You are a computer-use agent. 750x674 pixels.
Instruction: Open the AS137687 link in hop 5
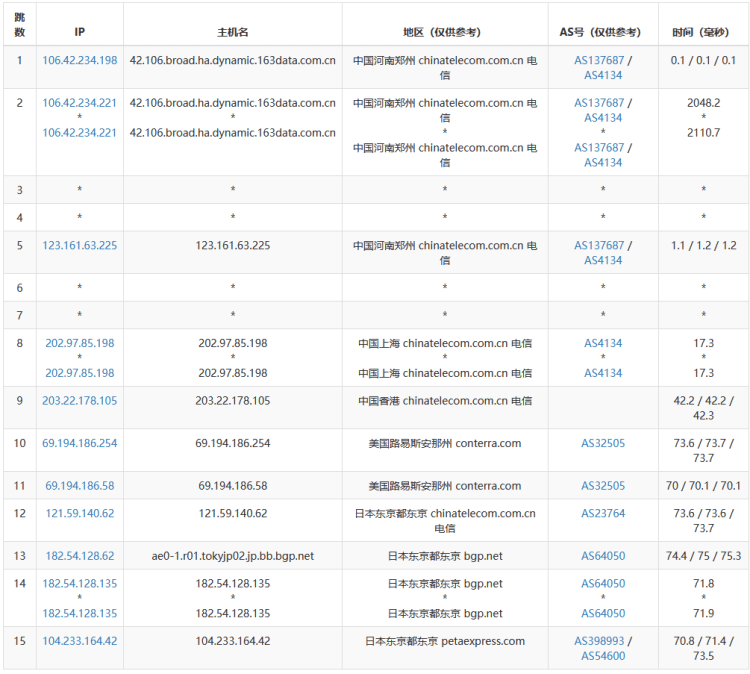point(599,245)
